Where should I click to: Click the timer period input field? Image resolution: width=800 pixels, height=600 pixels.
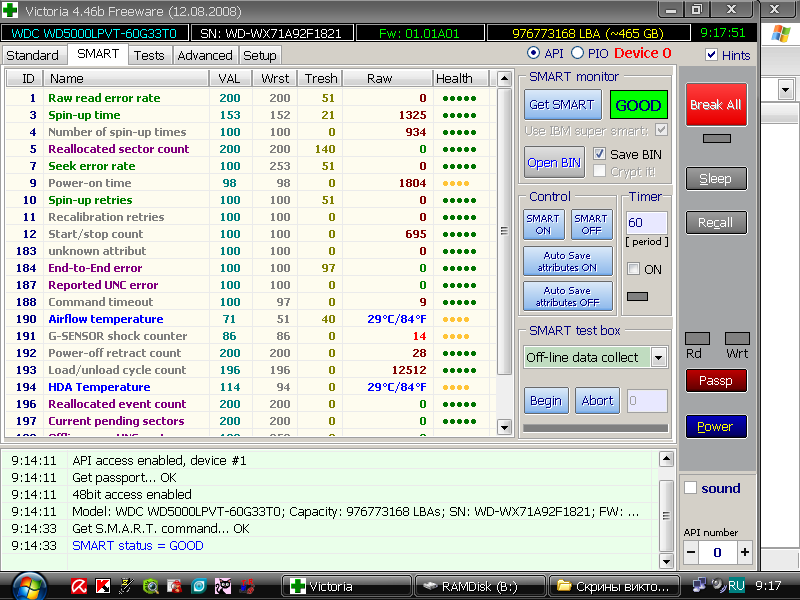coord(646,222)
